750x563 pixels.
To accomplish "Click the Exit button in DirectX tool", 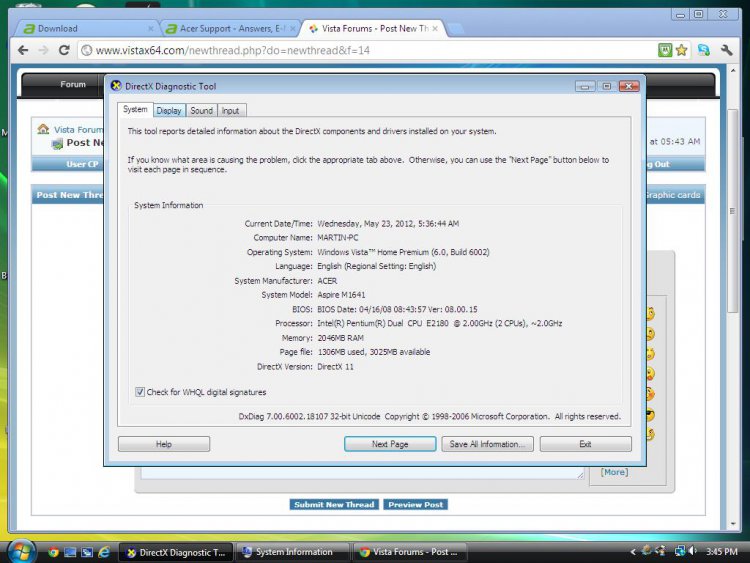I will coord(585,444).
